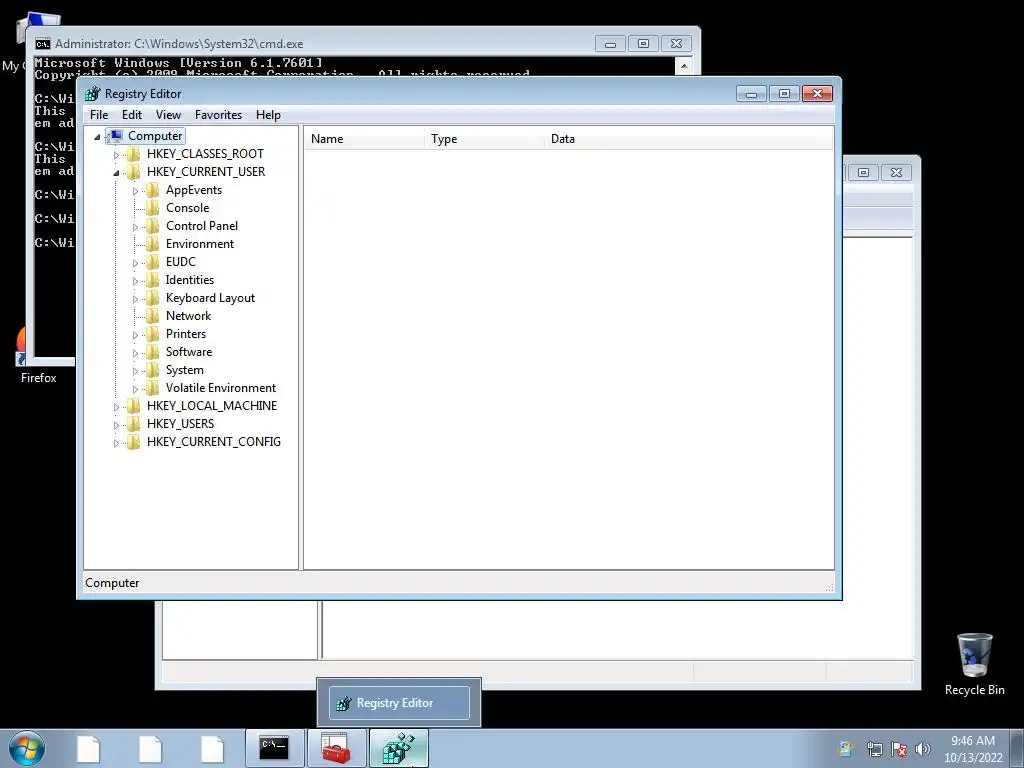Select the Registry Editor taskbar preview thumbnail
Image resolution: width=1024 pixels, height=768 pixels.
tap(399, 703)
